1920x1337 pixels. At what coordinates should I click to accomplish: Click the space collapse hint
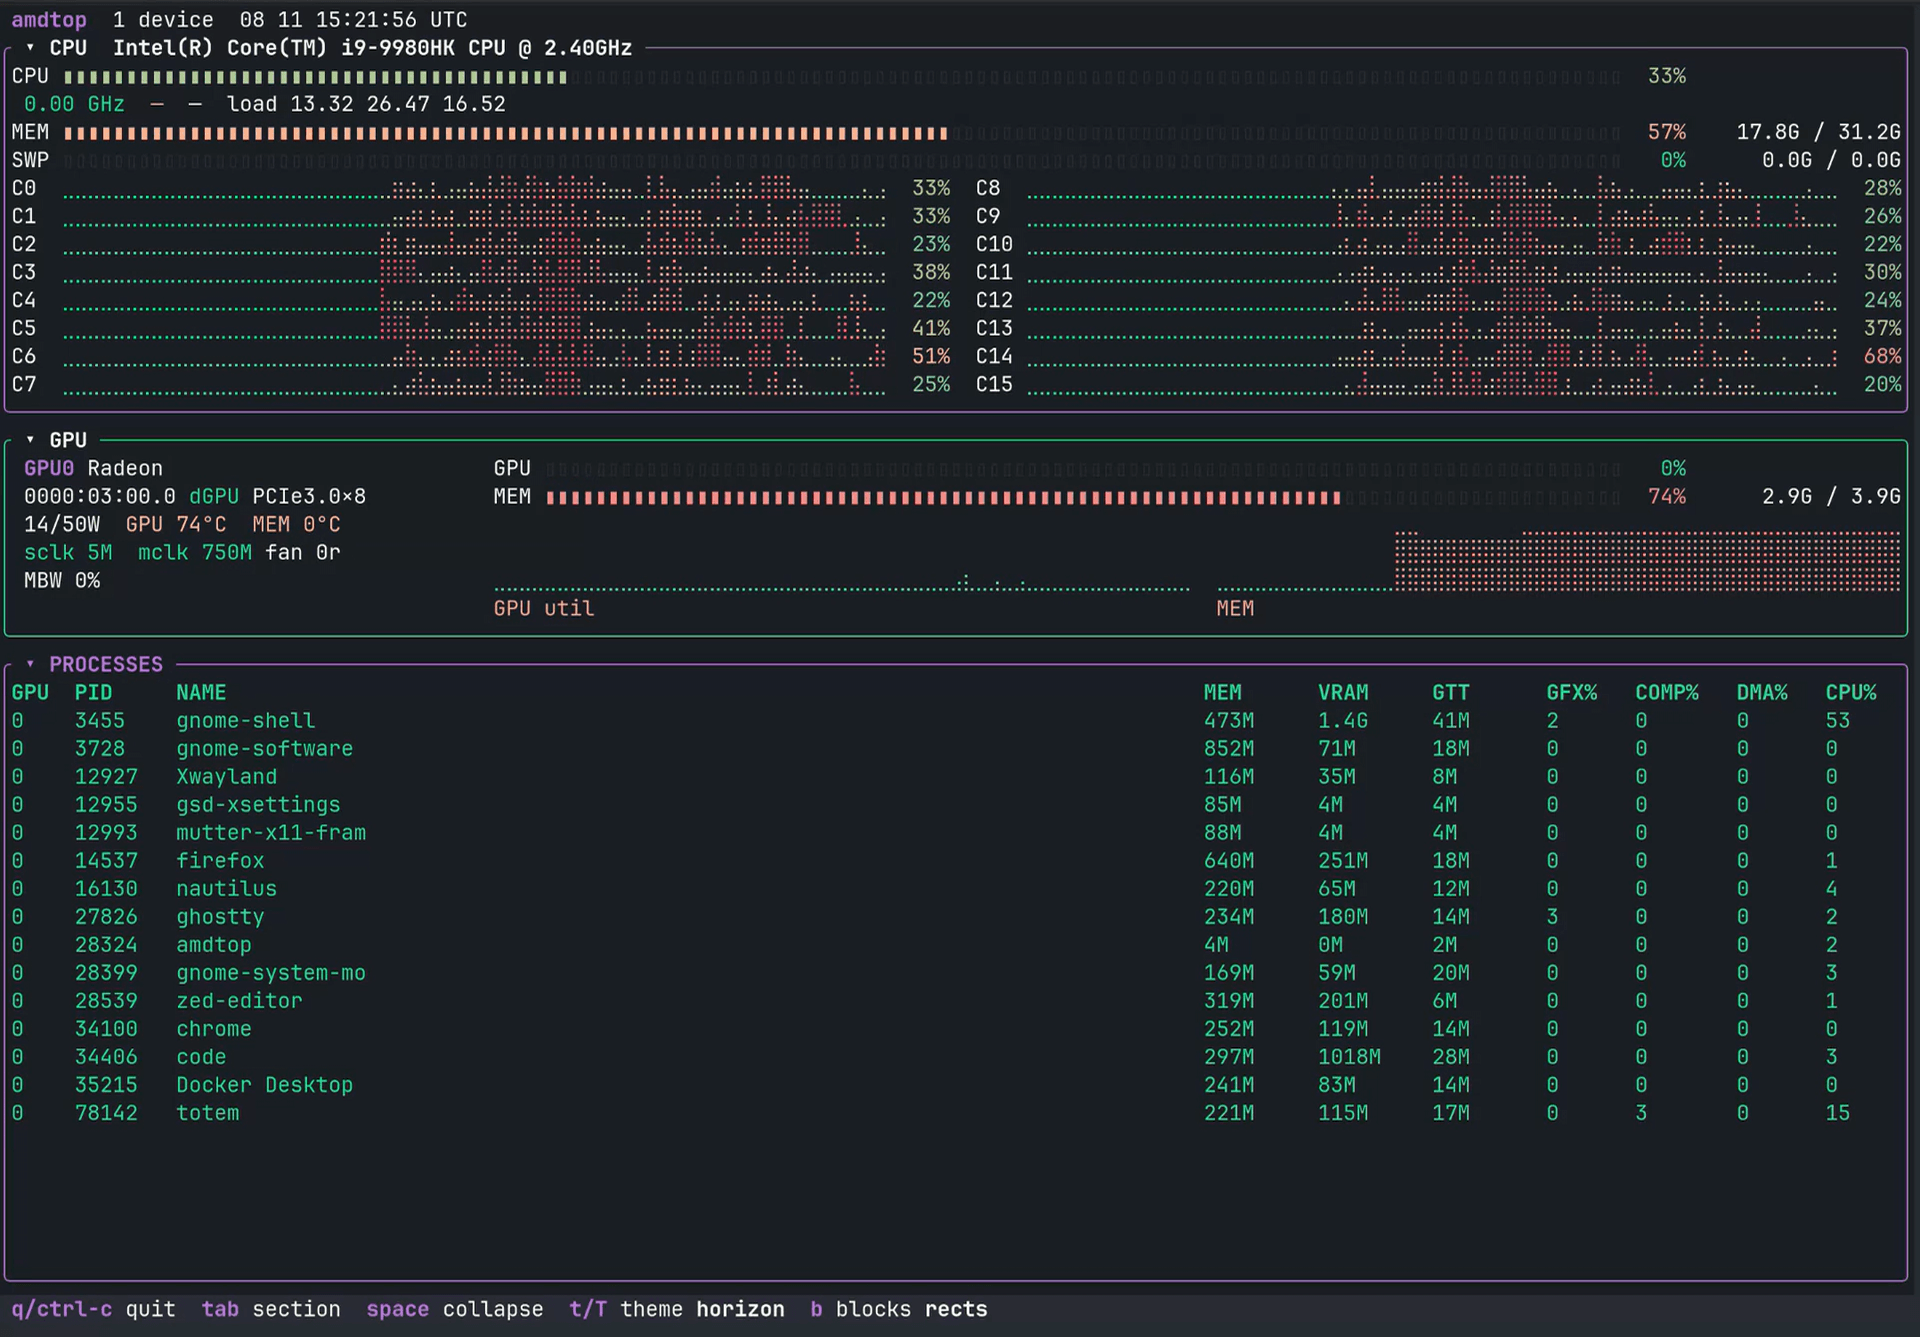tap(455, 1309)
